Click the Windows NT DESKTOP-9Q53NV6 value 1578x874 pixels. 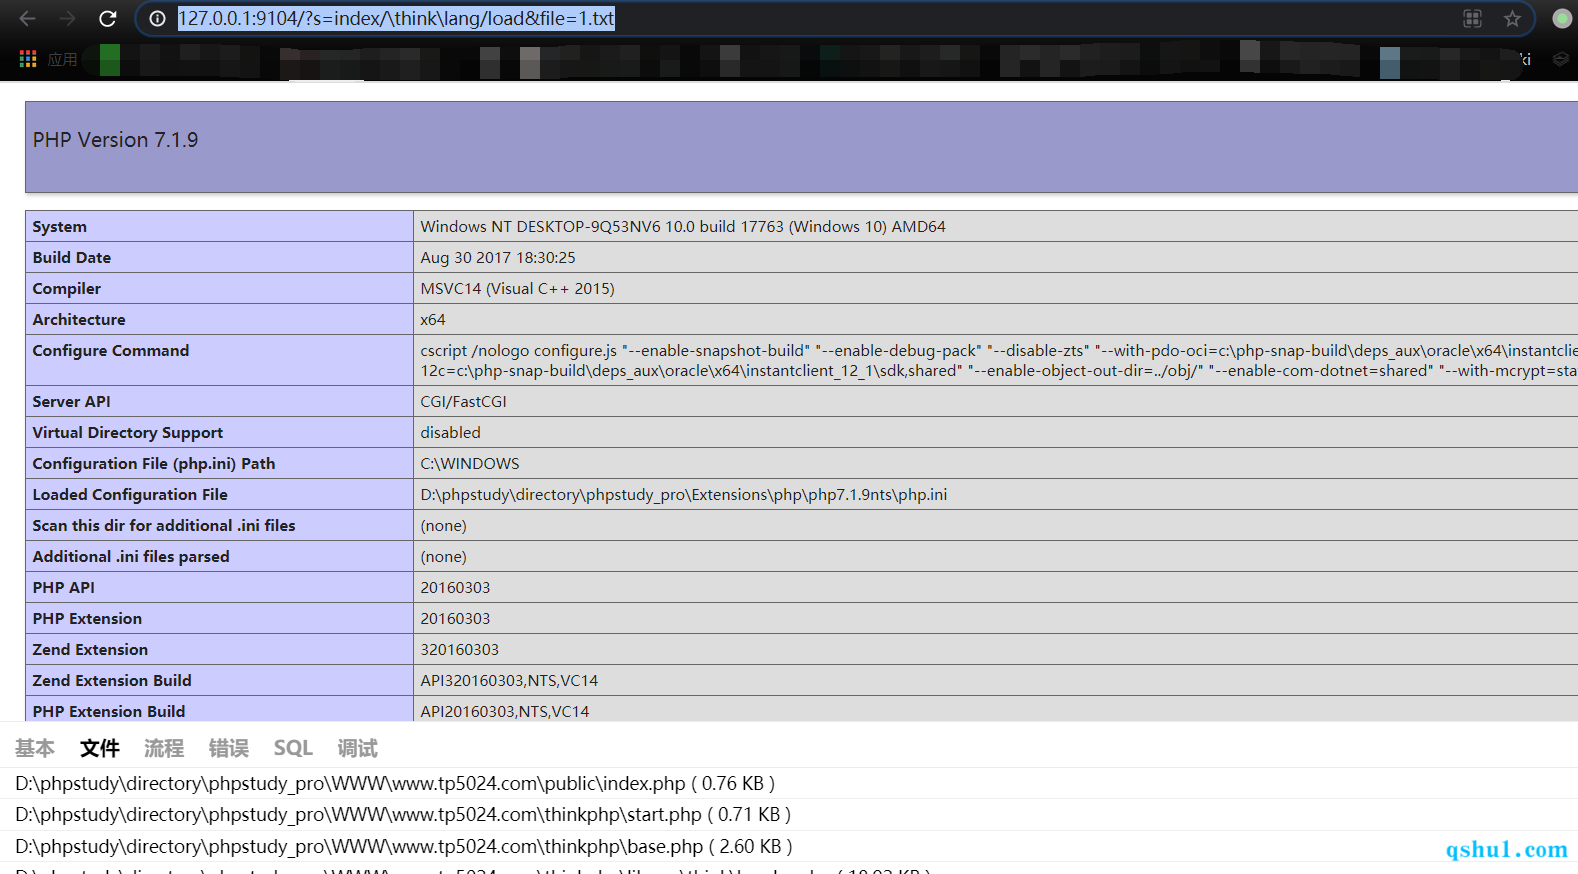[683, 227]
